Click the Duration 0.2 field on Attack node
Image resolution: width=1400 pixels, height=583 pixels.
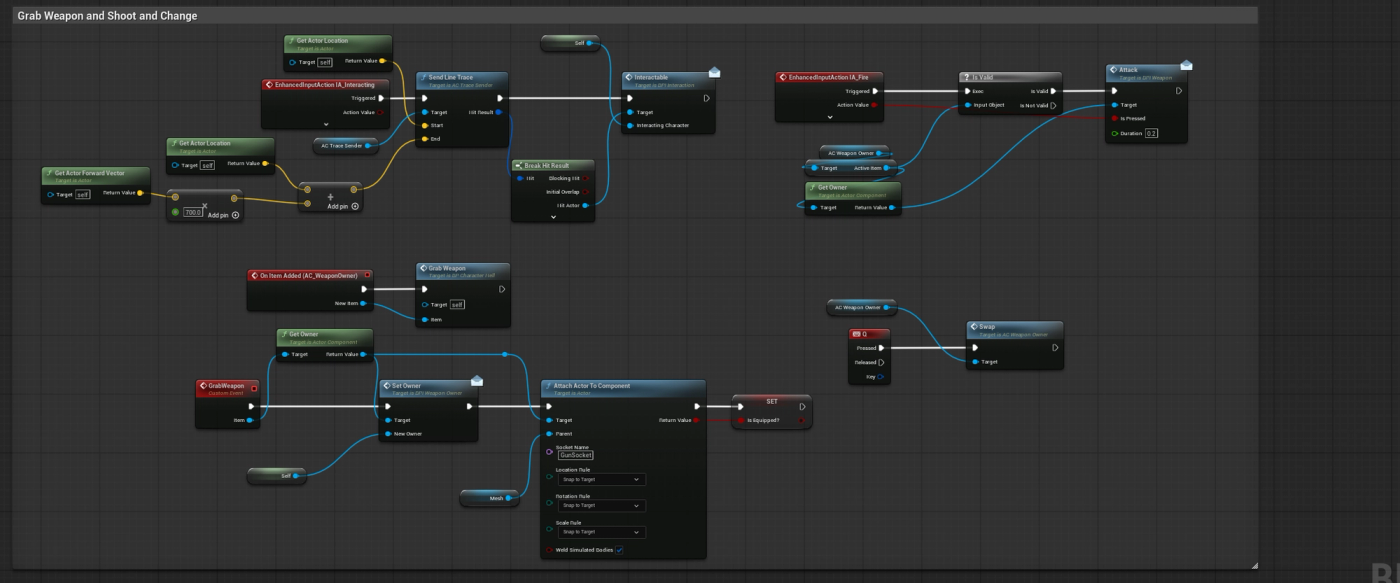pyautogui.click(x=1152, y=133)
